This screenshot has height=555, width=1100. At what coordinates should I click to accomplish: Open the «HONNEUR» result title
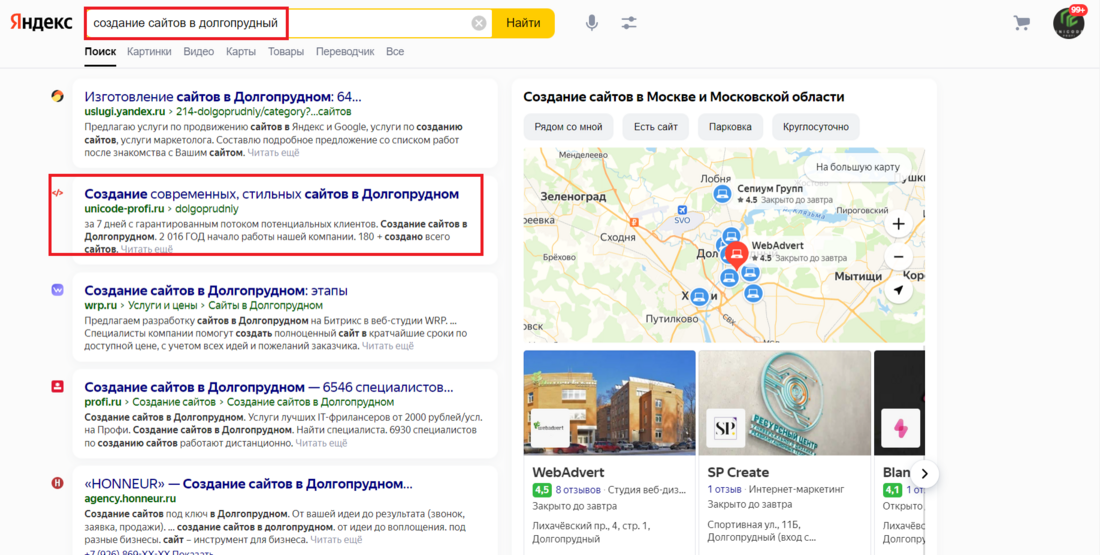coord(248,484)
